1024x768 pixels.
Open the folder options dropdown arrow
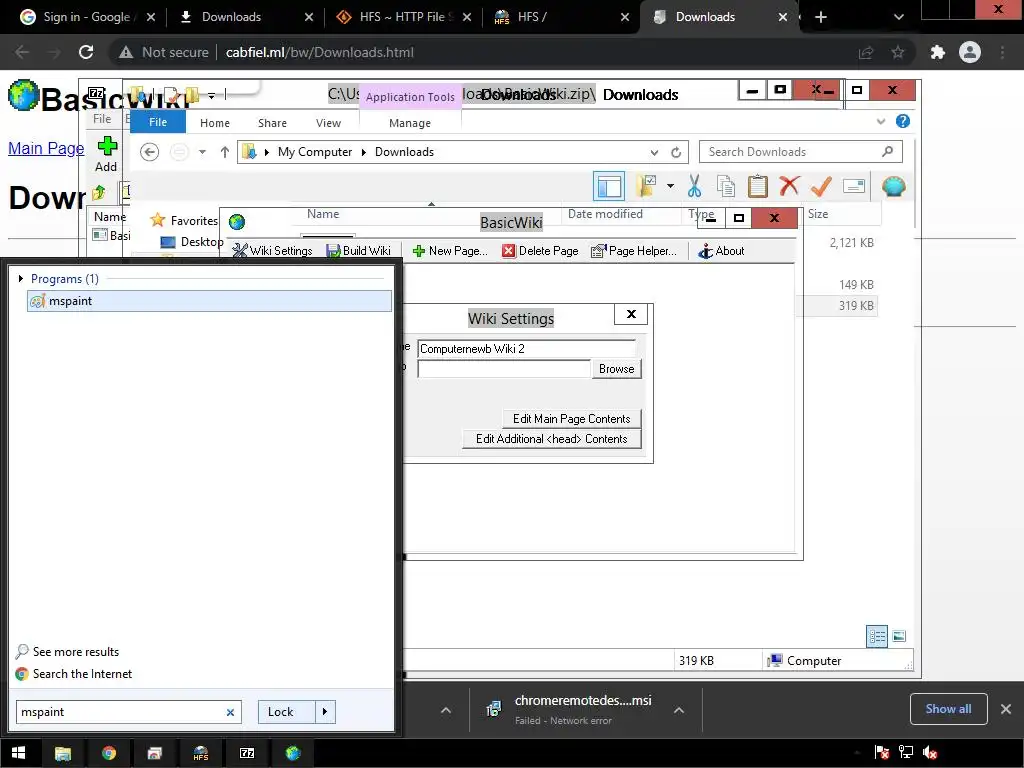point(670,186)
